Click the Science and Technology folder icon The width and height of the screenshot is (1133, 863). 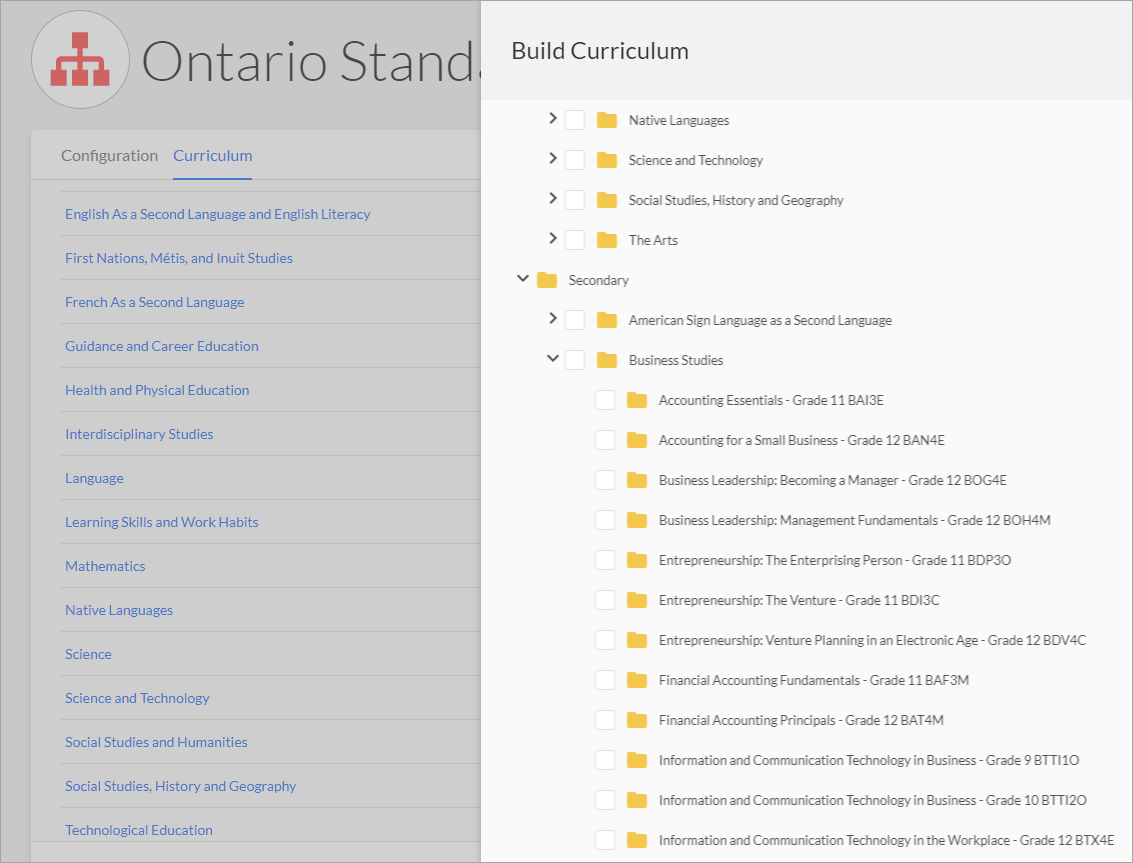pos(607,160)
